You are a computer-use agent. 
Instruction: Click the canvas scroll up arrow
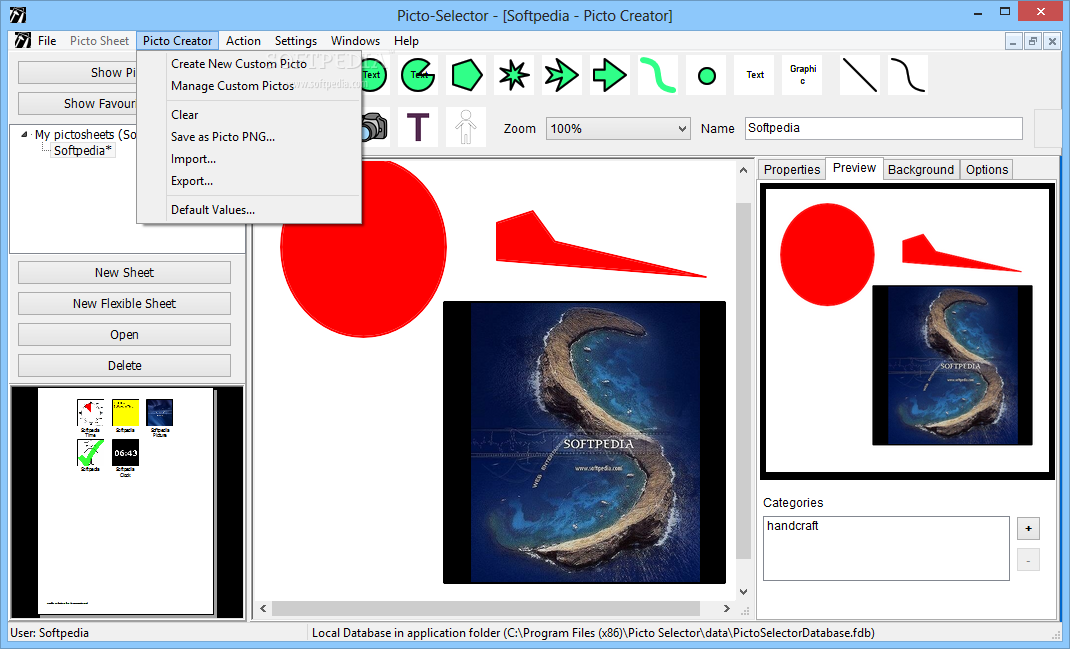(x=743, y=170)
